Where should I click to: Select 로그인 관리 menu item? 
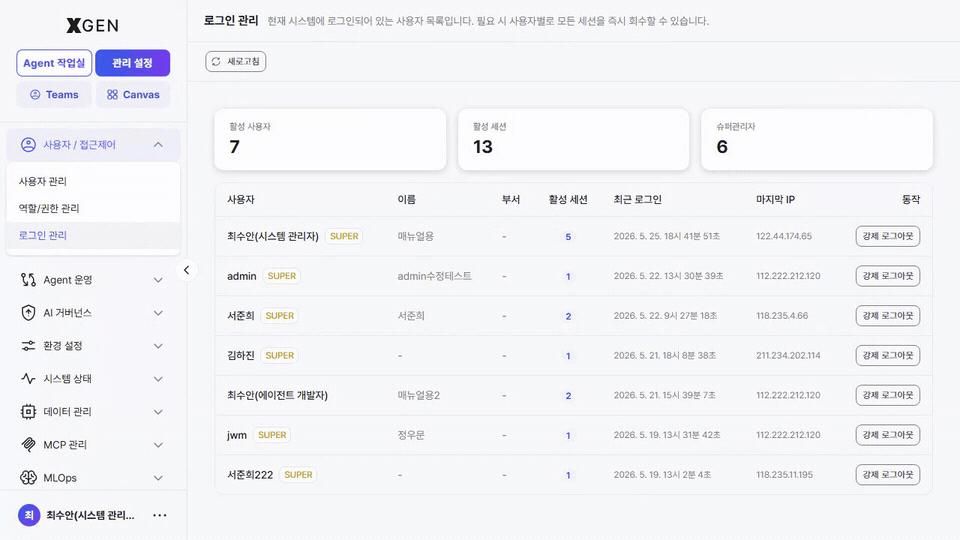click(93, 235)
